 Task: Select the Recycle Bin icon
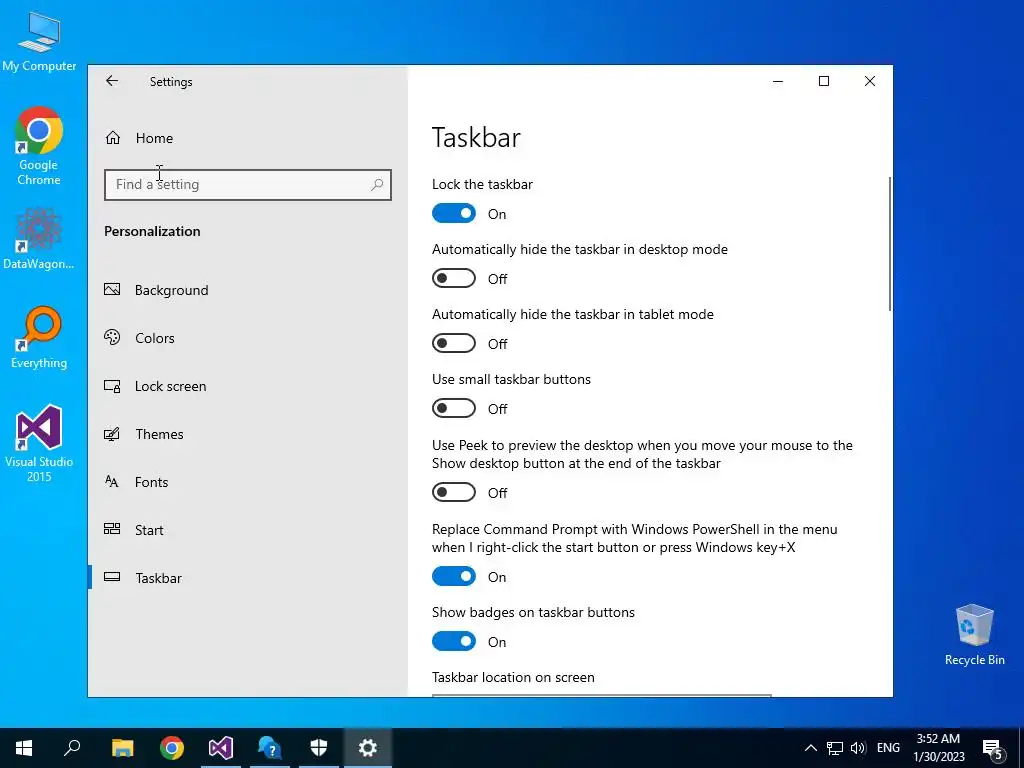[x=974, y=635]
